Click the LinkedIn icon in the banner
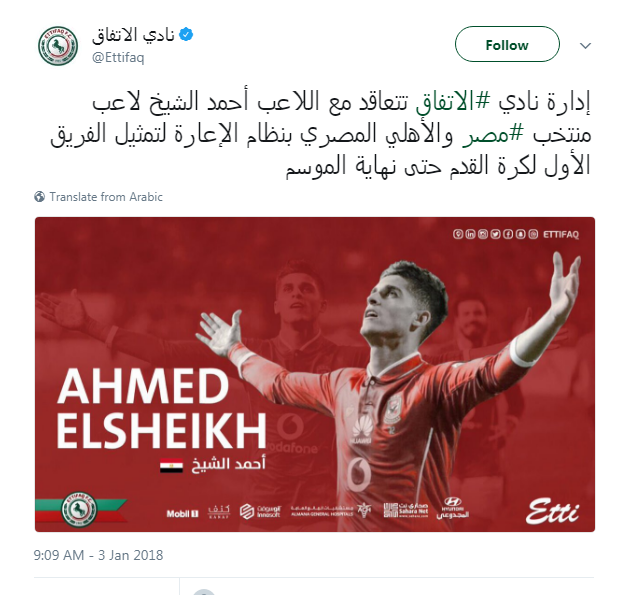Viewport: 622px width, 595px height. (470, 234)
